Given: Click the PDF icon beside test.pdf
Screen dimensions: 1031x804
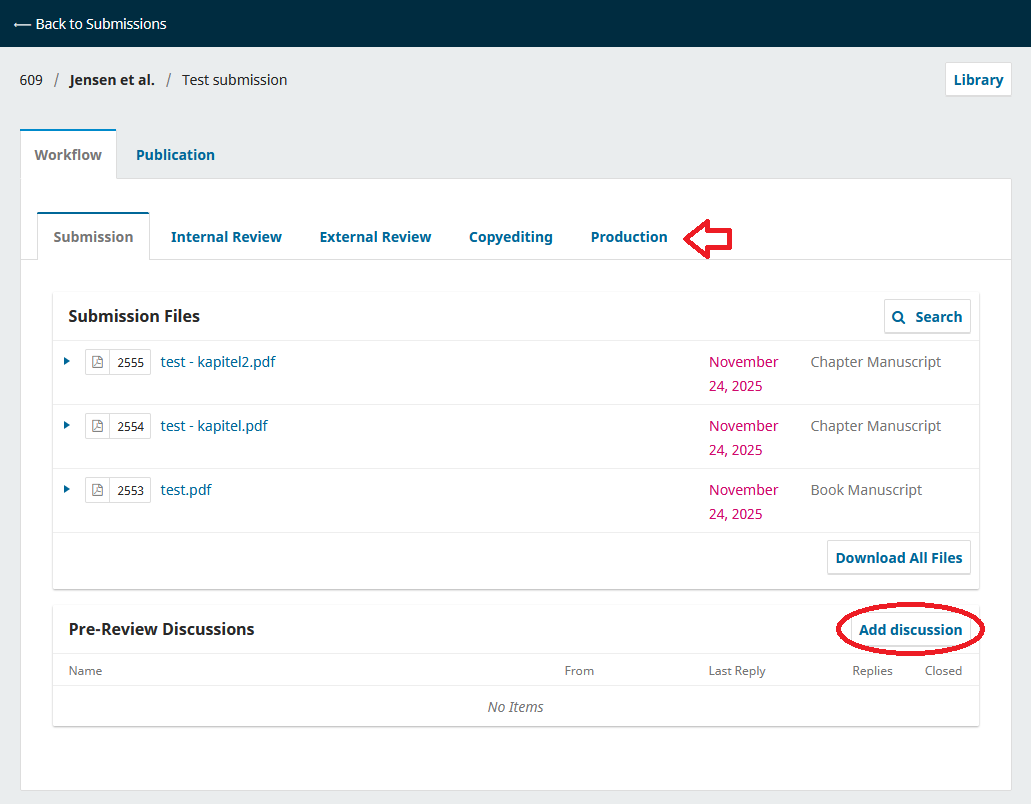Looking at the screenshot, I should tap(96, 489).
